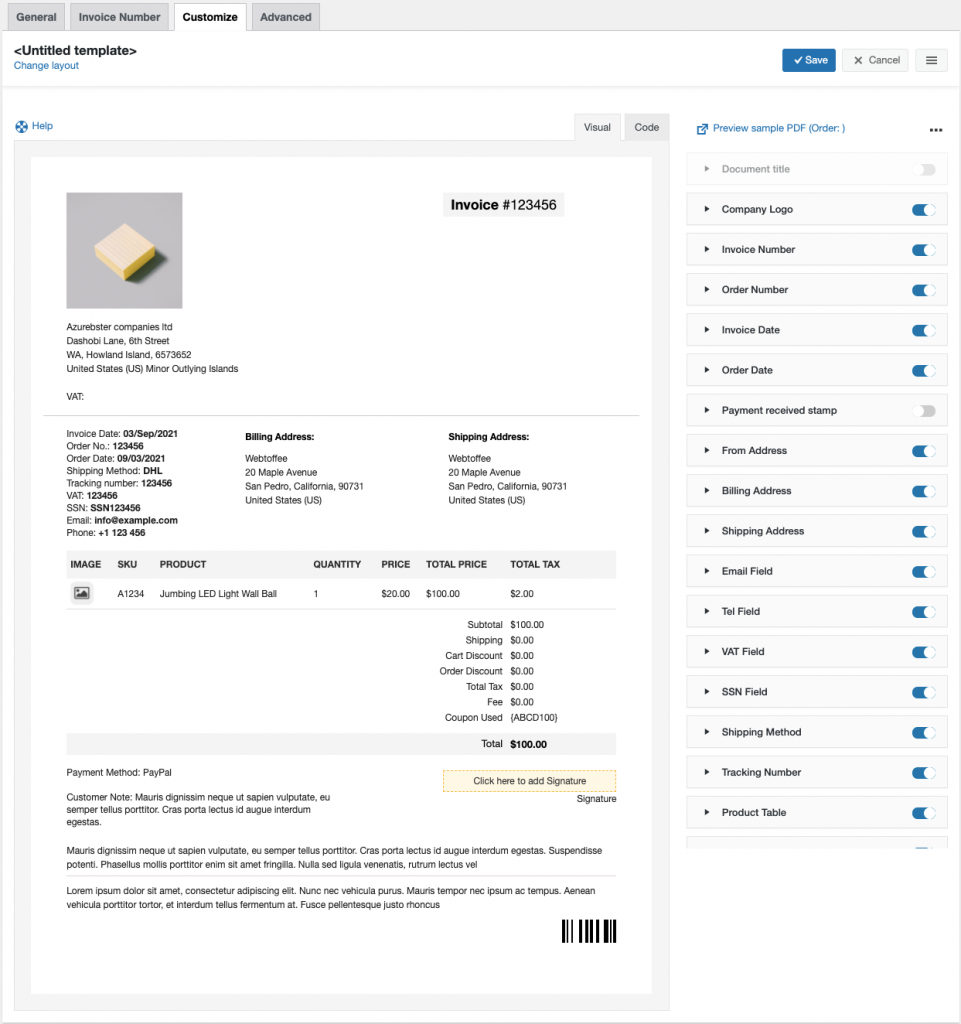This screenshot has height=1024, width=961.
Task: Enable the Payment received stamp toggle
Action: pyautogui.click(x=924, y=411)
